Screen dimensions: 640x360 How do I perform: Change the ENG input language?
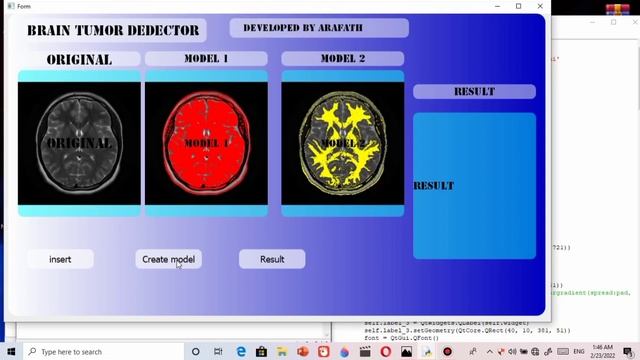[x=579, y=351]
